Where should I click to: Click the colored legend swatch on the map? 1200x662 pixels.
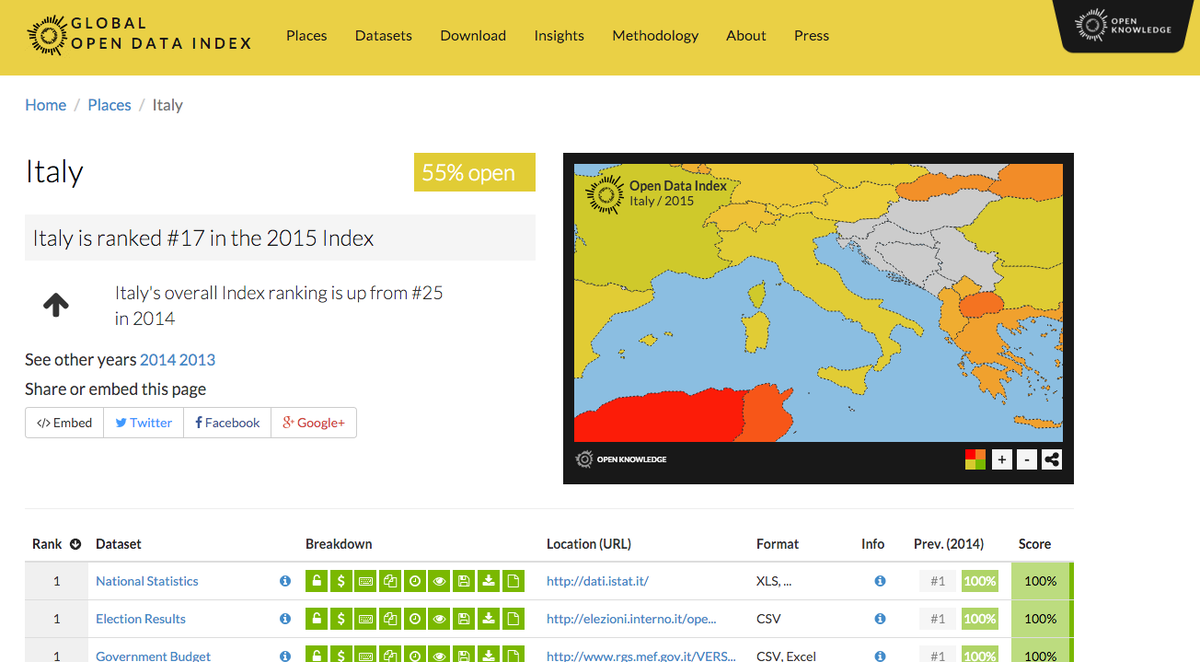(975, 459)
